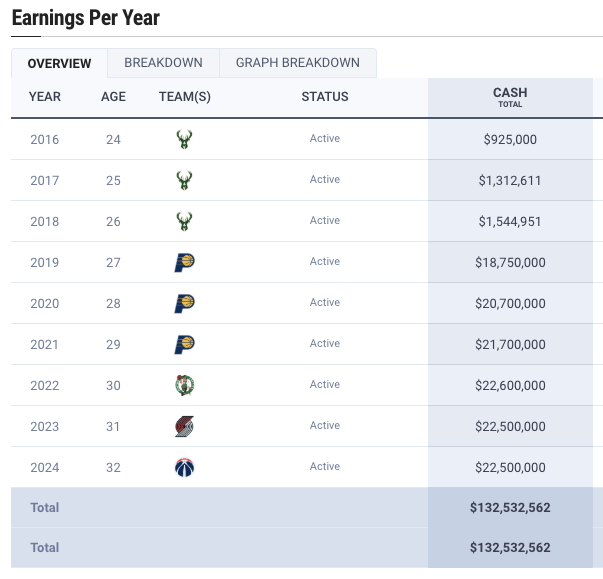Click the $132,532,562 total in the first Total row
Screen dimensions: 603x579
(510, 508)
